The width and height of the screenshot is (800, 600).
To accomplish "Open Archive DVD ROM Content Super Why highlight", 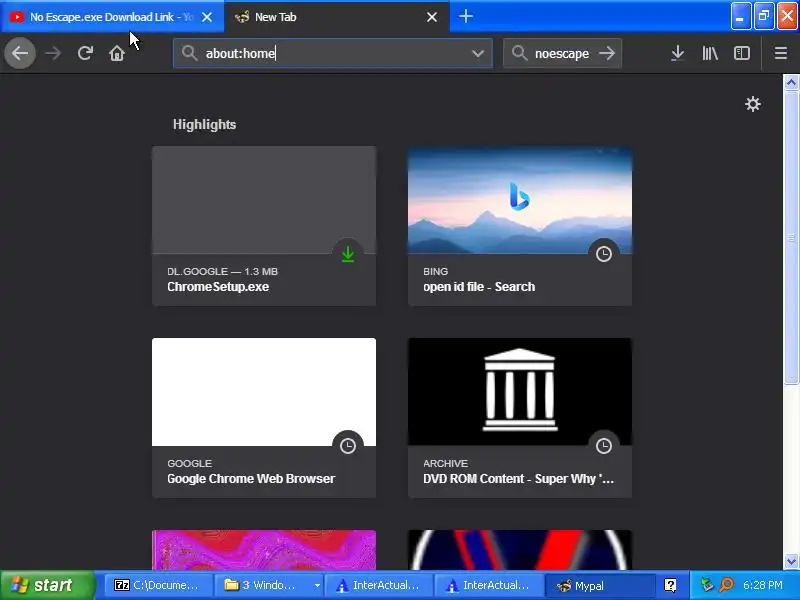I will click(x=520, y=418).
